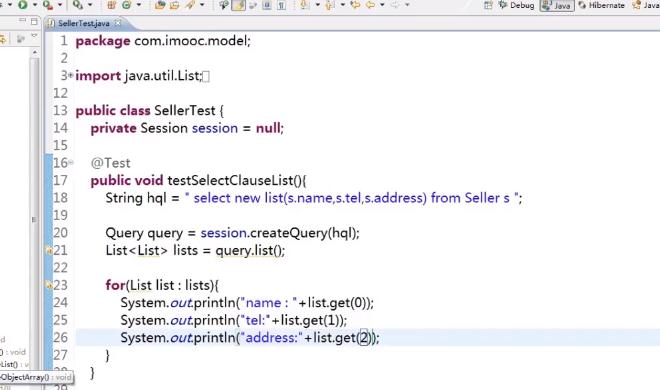Click line number 14 in the gutter
This screenshot has width=660, height=390.
(60, 128)
